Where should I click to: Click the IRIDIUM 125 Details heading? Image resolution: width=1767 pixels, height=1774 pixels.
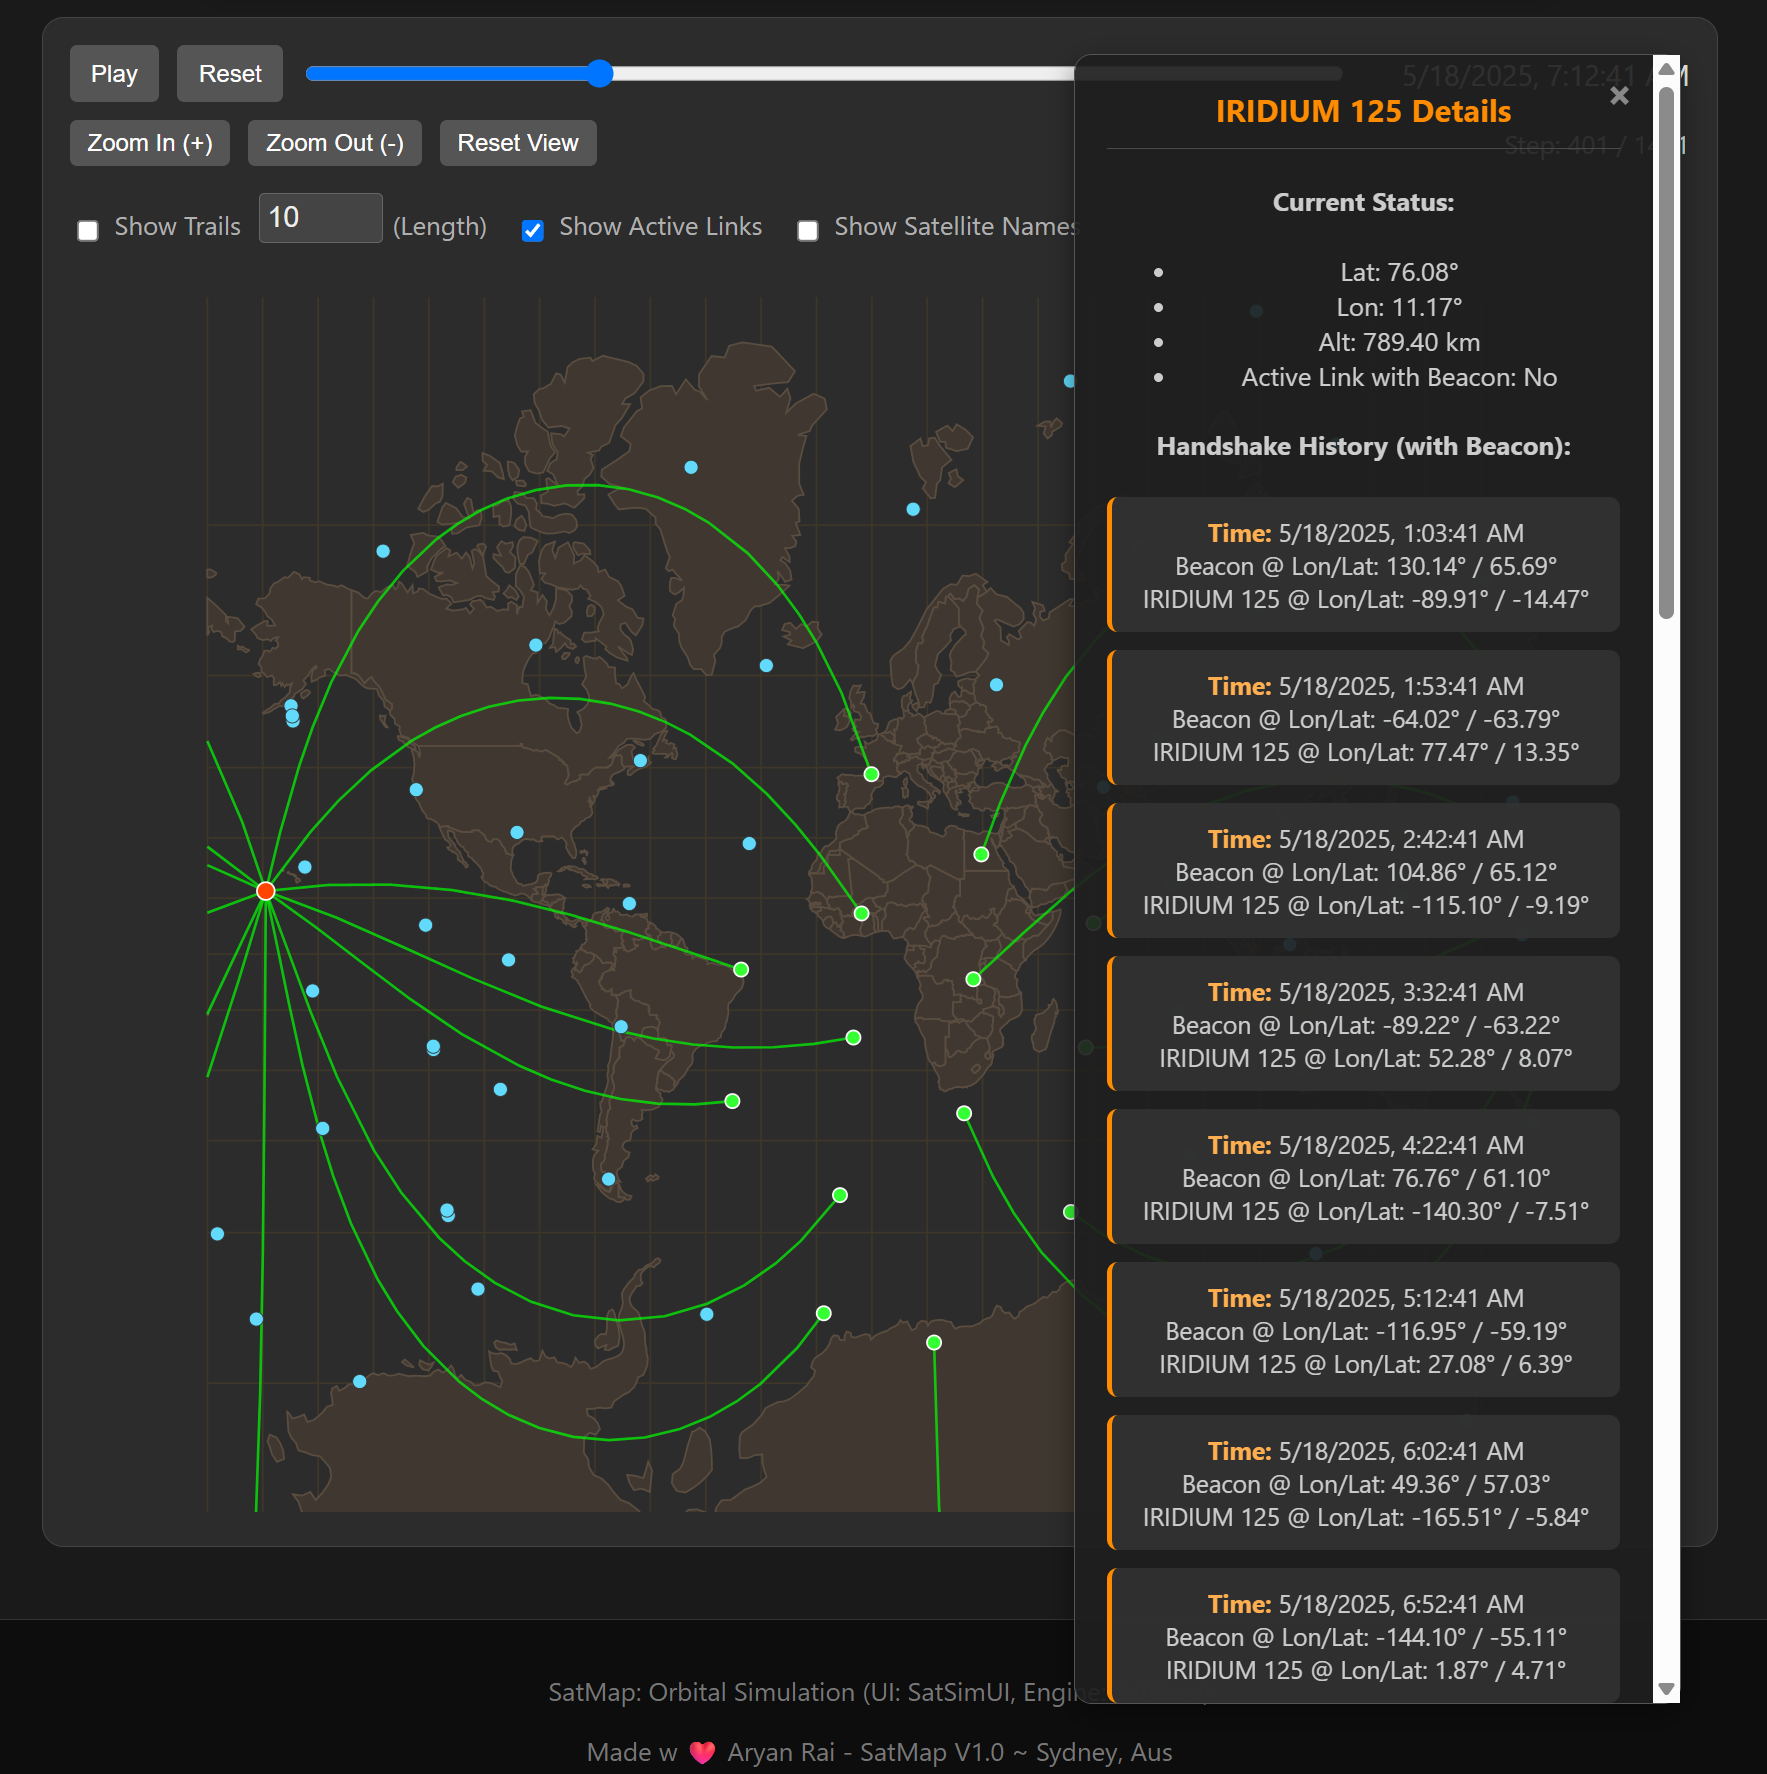(x=1363, y=111)
